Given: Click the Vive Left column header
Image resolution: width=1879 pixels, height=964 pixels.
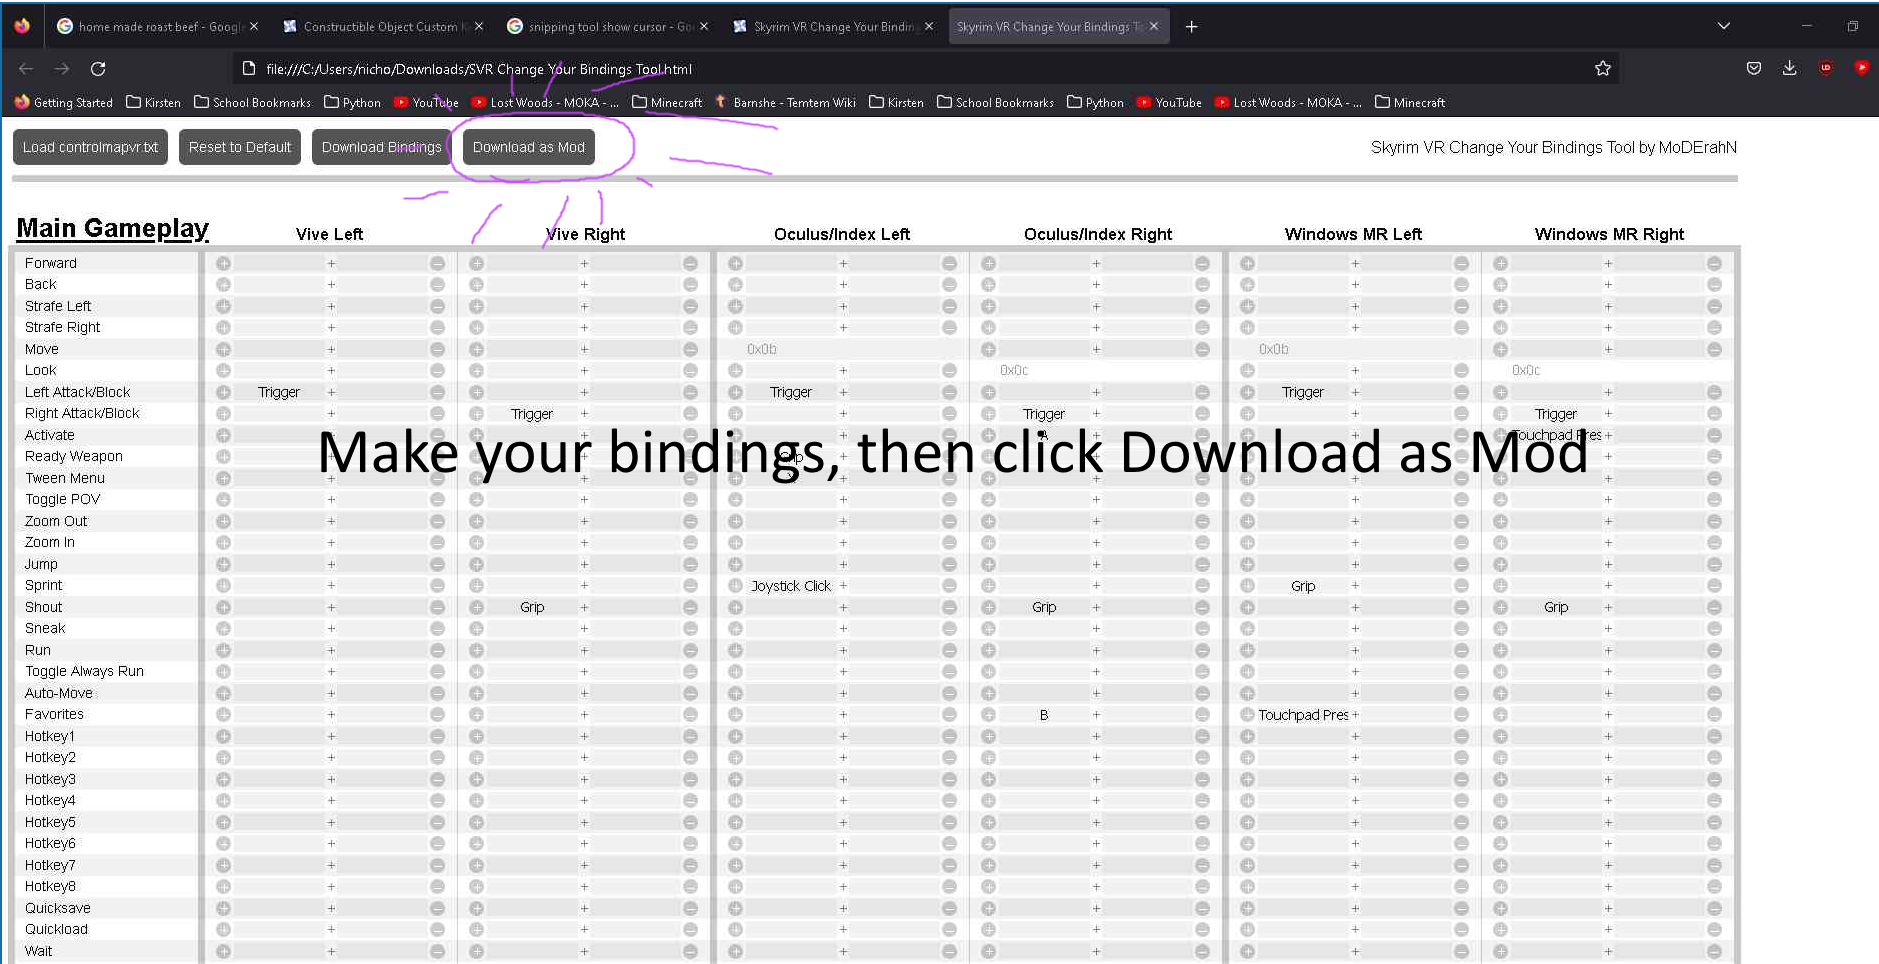Looking at the screenshot, I should [329, 234].
